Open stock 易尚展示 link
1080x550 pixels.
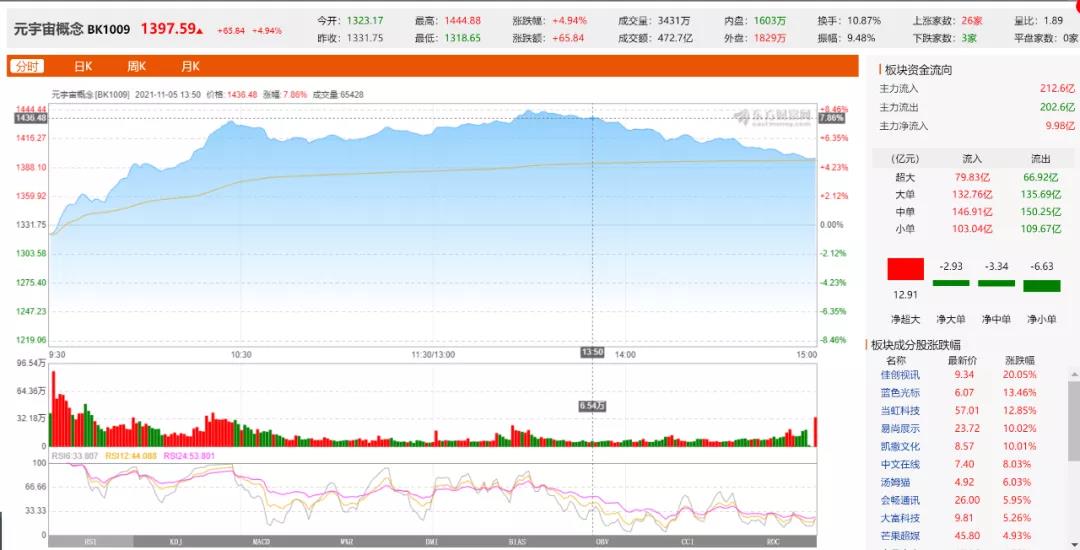pyautogui.click(x=900, y=429)
